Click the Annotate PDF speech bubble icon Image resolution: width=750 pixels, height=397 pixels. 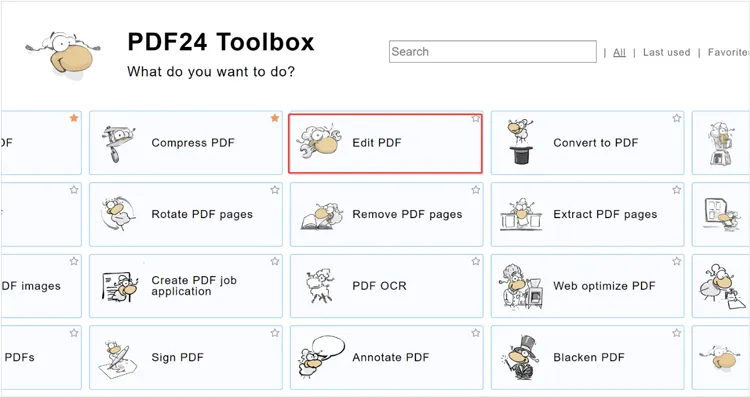tap(321, 357)
